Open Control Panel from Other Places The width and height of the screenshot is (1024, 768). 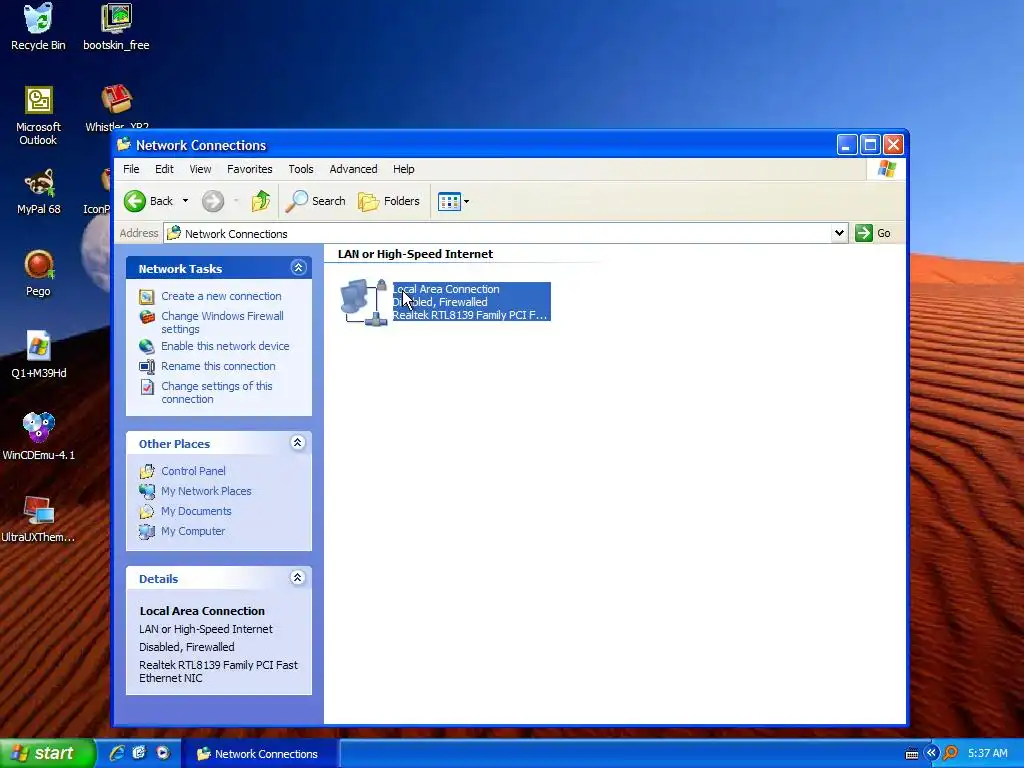pyautogui.click(x=193, y=471)
